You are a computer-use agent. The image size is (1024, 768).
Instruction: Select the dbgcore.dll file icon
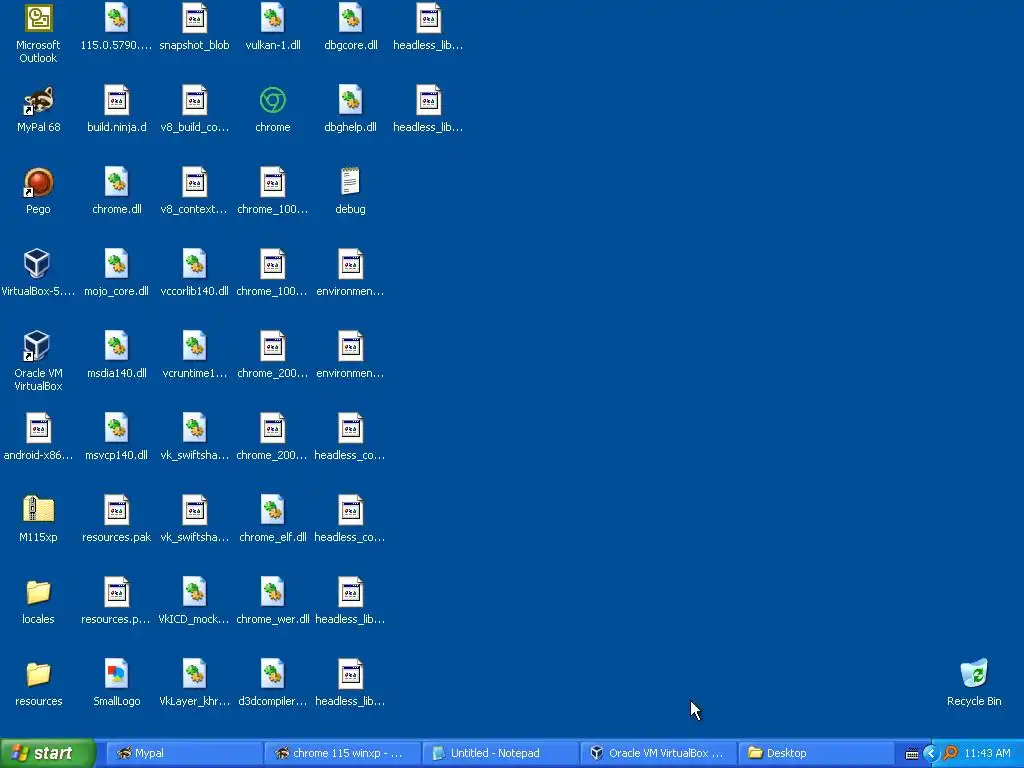click(350, 18)
